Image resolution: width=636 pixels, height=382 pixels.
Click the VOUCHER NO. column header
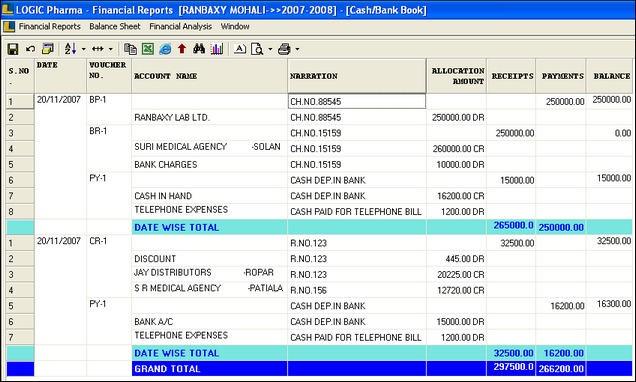tap(109, 76)
